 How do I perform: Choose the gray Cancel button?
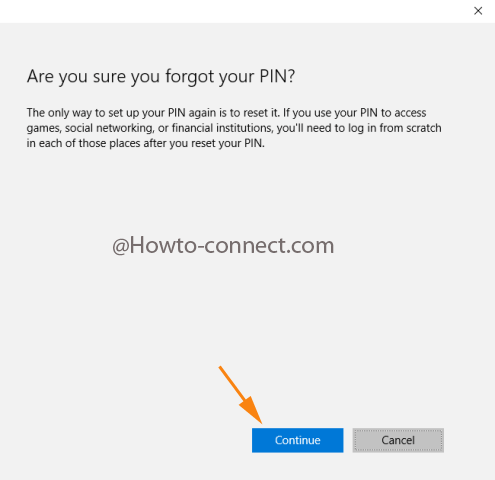(x=398, y=440)
